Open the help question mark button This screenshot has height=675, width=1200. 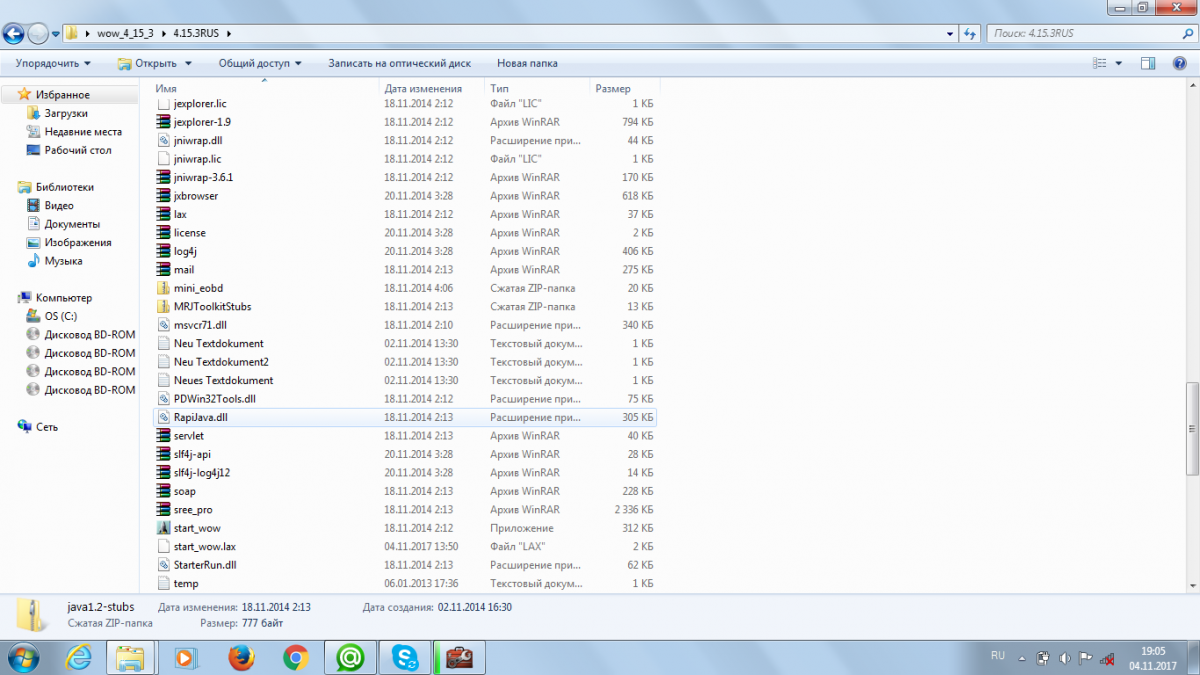pyautogui.click(x=1178, y=63)
